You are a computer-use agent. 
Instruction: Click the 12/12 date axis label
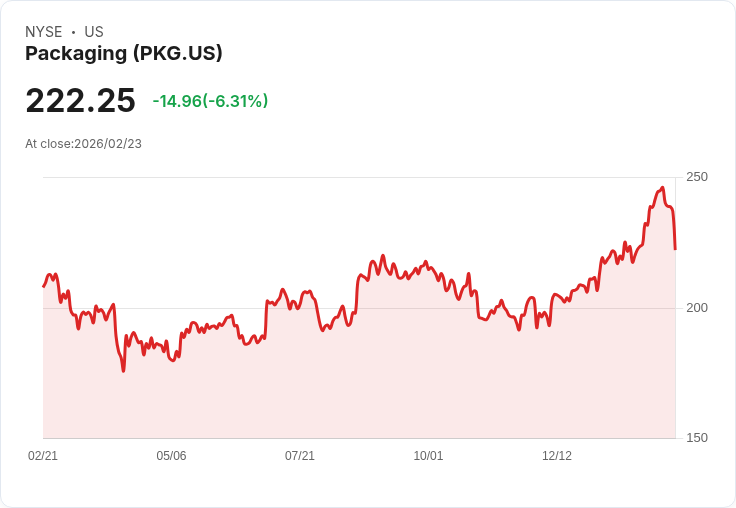pyautogui.click(x=557, y=455)
